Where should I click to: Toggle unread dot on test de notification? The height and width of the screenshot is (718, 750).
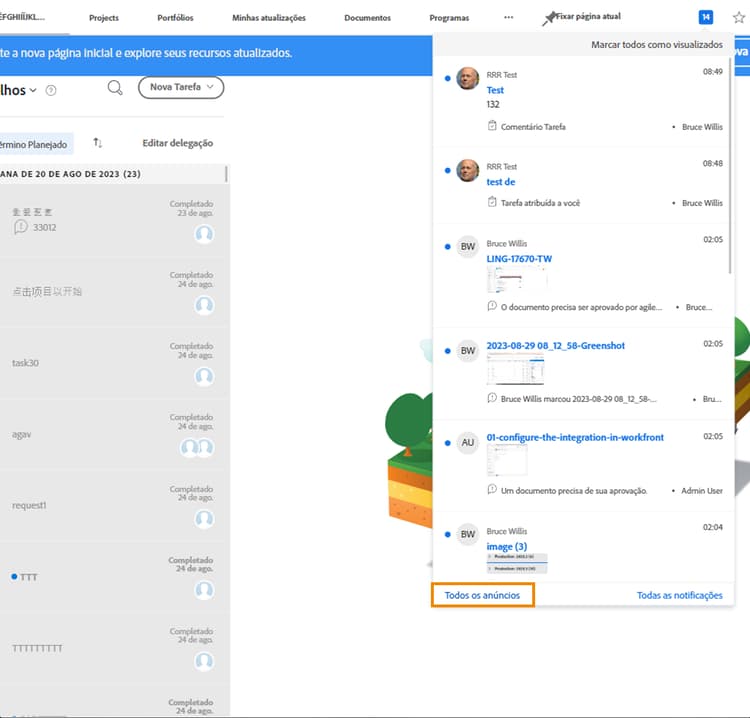(447, 170)
